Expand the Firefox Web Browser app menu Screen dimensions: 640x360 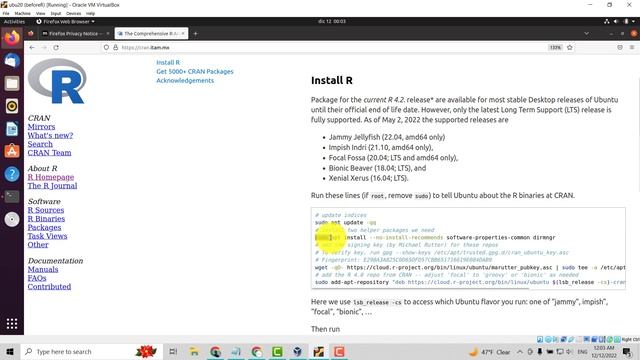click(x=66, y=21)
